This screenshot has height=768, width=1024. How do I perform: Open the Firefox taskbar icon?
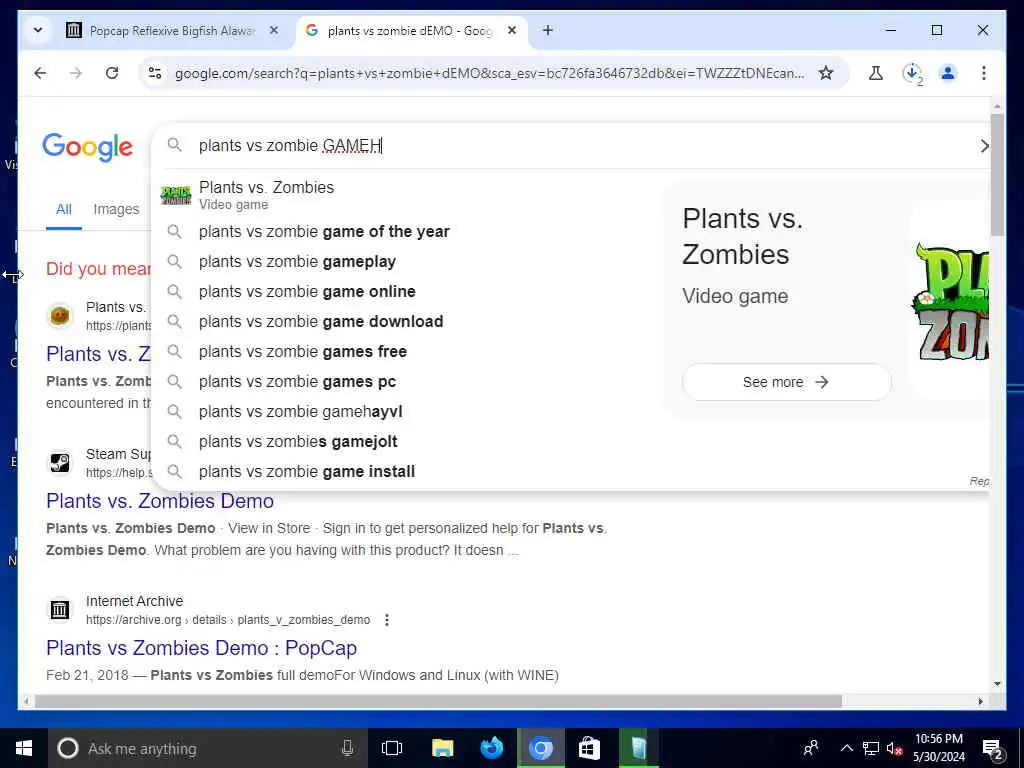[492, 748]
